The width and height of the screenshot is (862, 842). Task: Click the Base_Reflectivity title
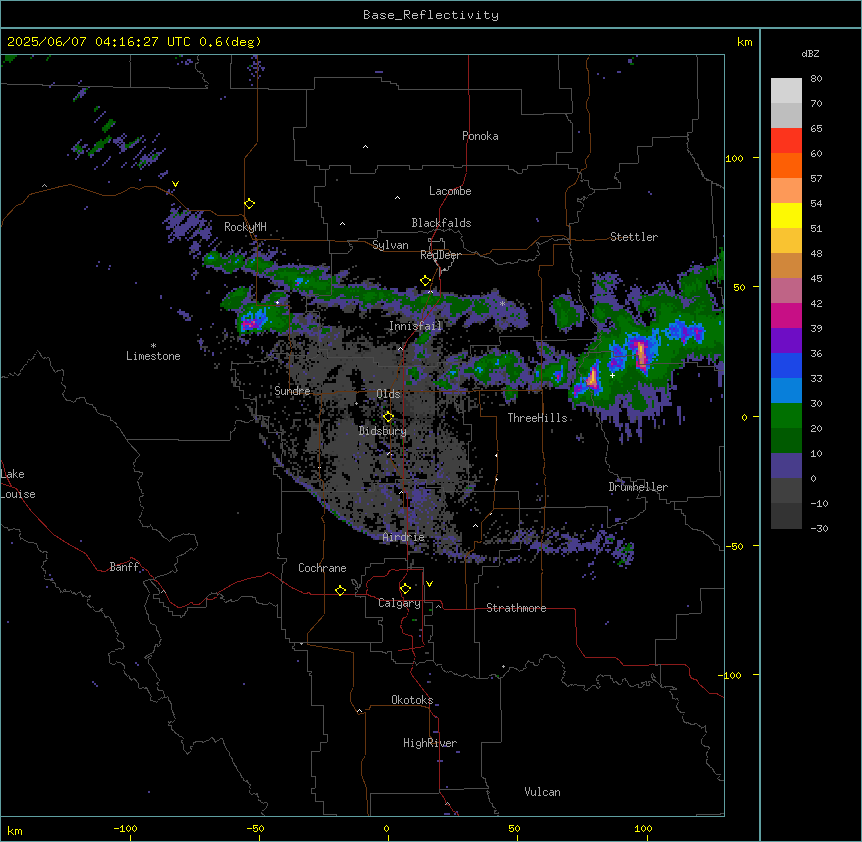[x=431, y=15]
